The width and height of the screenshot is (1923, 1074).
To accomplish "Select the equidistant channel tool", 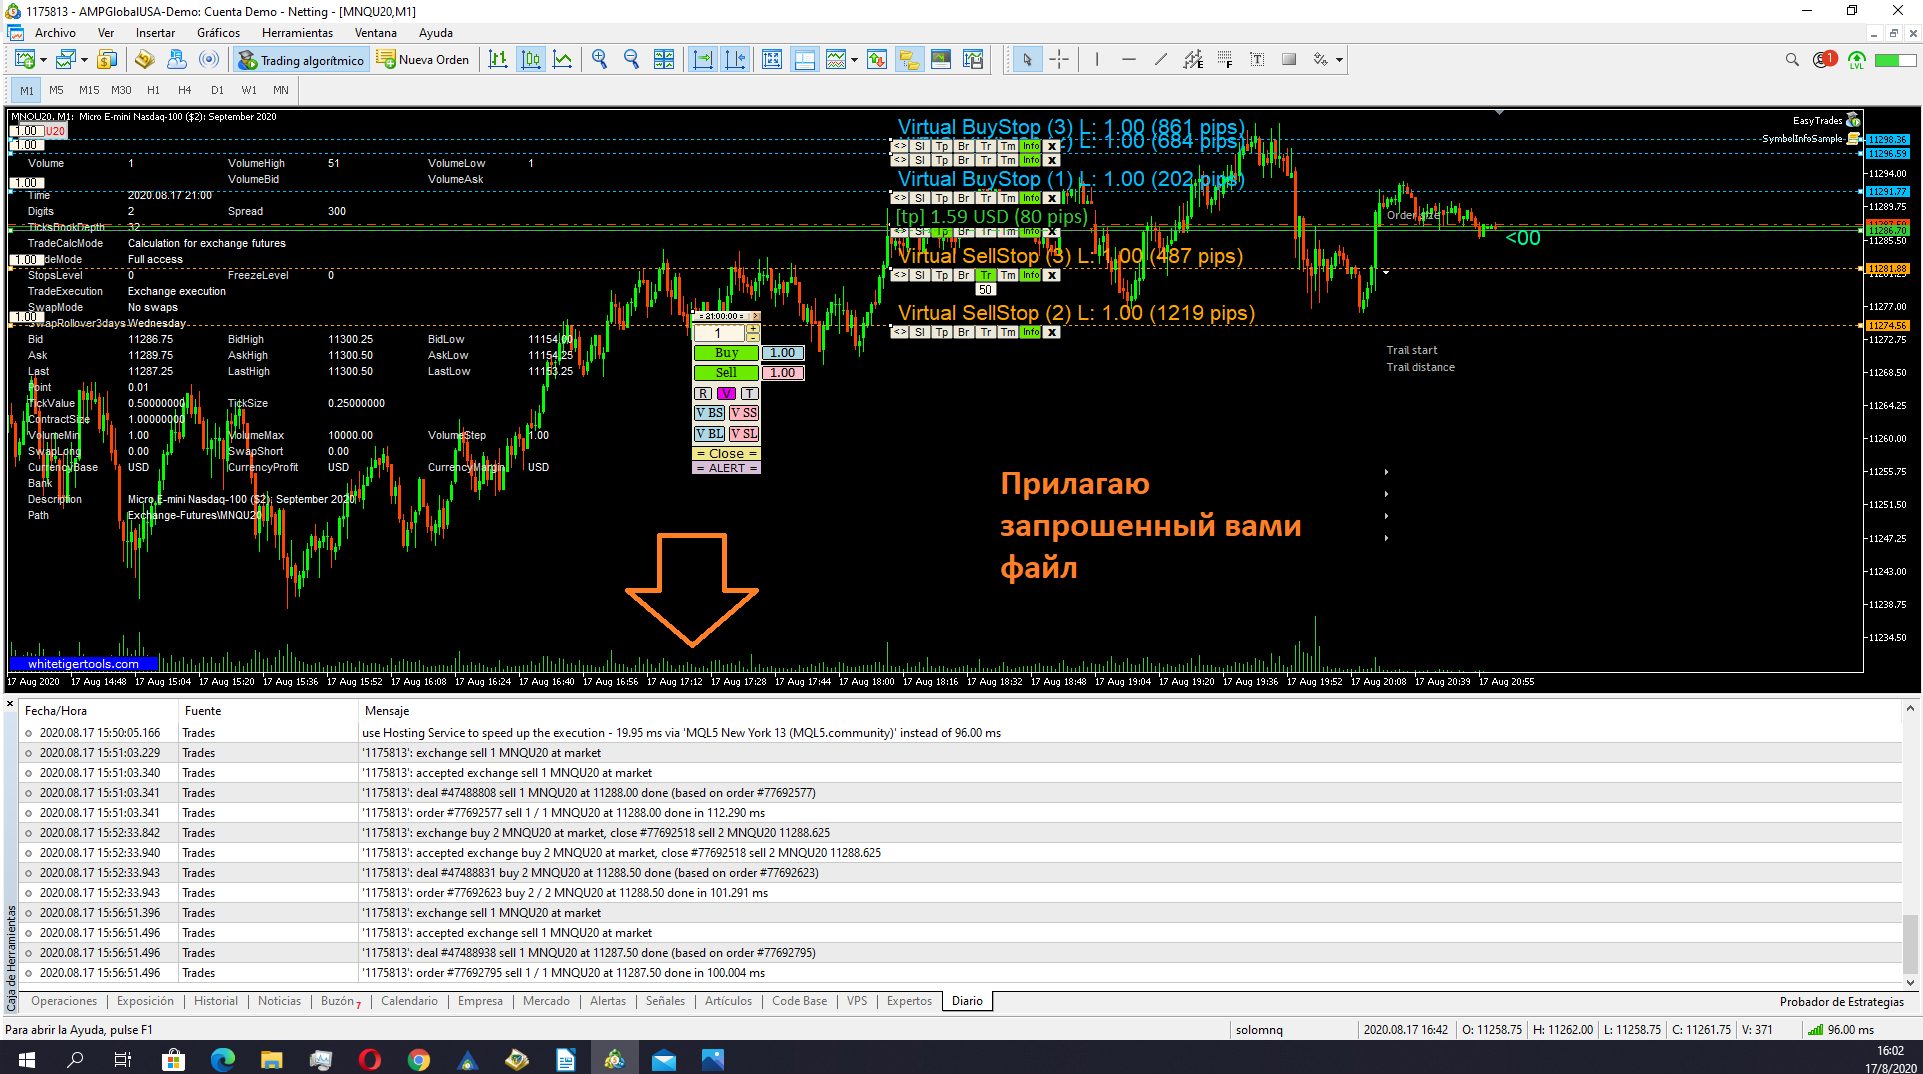I will pyautogui.click(x=1193, y=60).
